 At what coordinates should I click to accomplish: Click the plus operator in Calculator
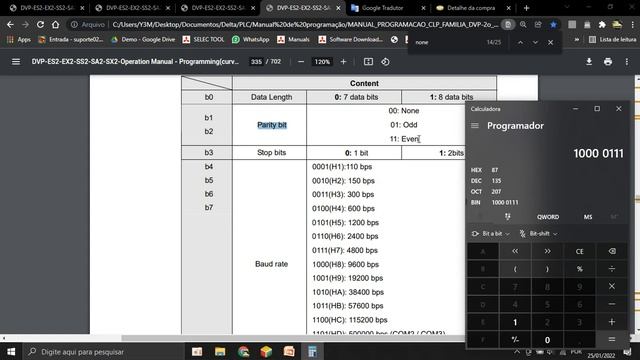click(x=611, y=322)
